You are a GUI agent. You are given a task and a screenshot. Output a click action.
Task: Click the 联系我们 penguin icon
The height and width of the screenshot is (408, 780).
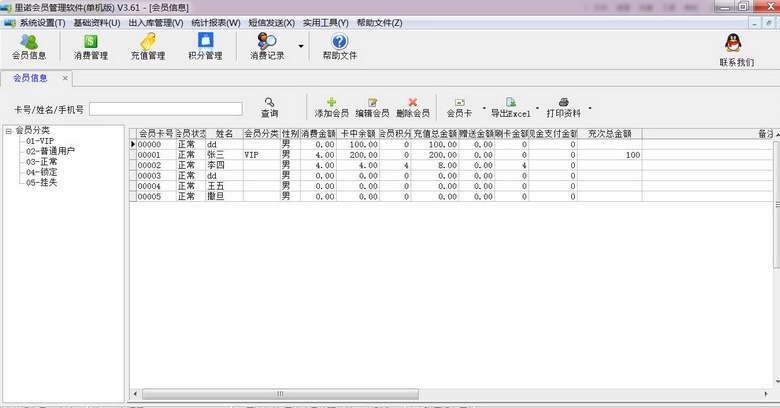click(733, 43)
